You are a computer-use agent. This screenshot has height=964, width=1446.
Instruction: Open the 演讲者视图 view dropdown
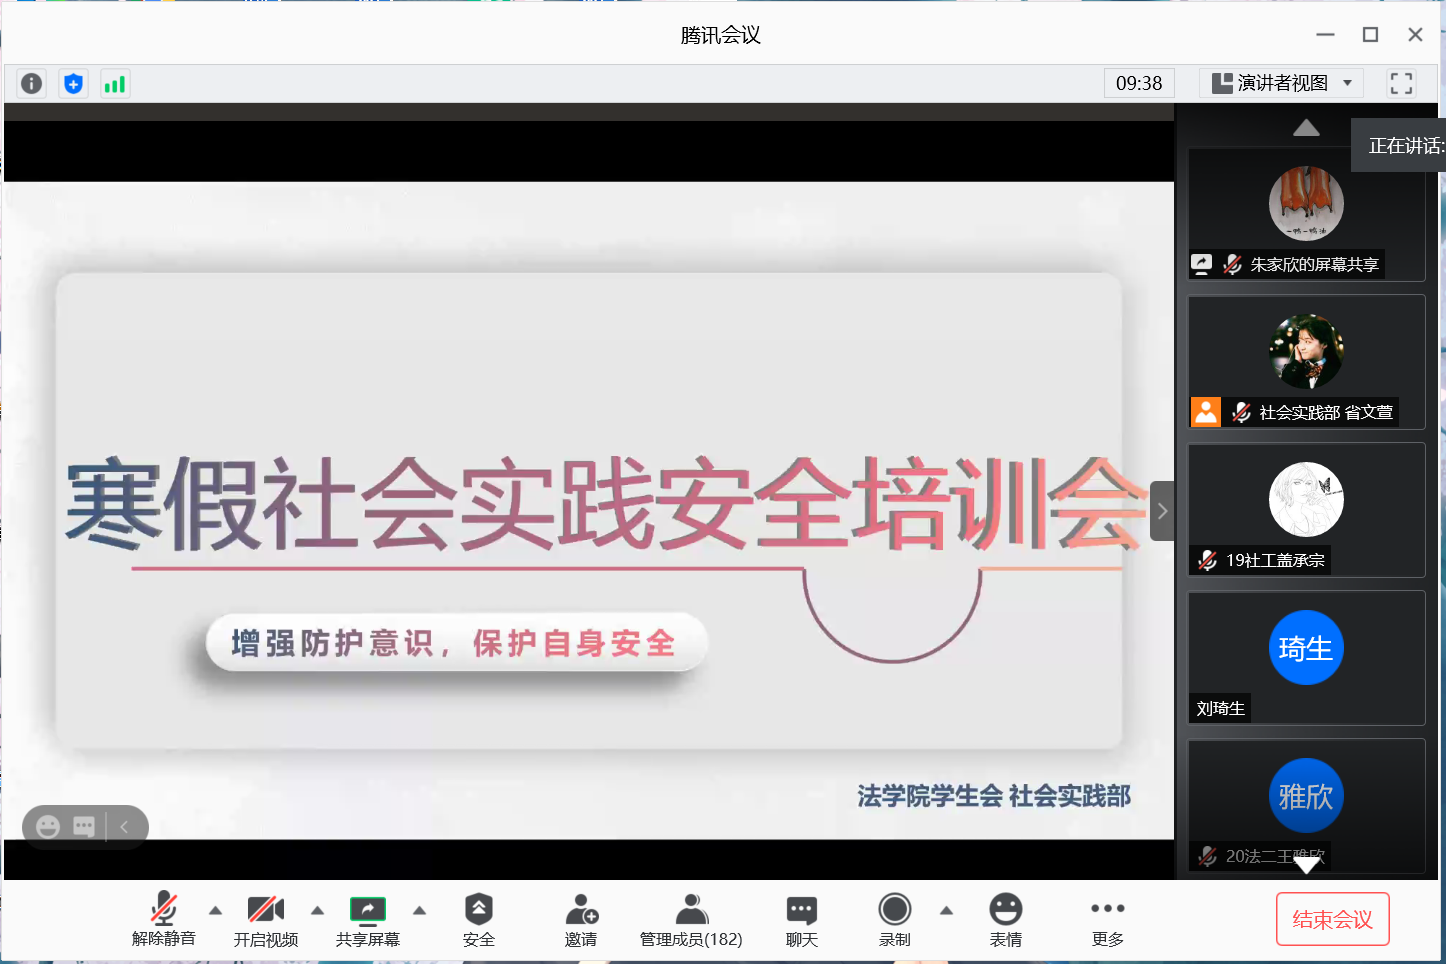[x=1282, y=84]
